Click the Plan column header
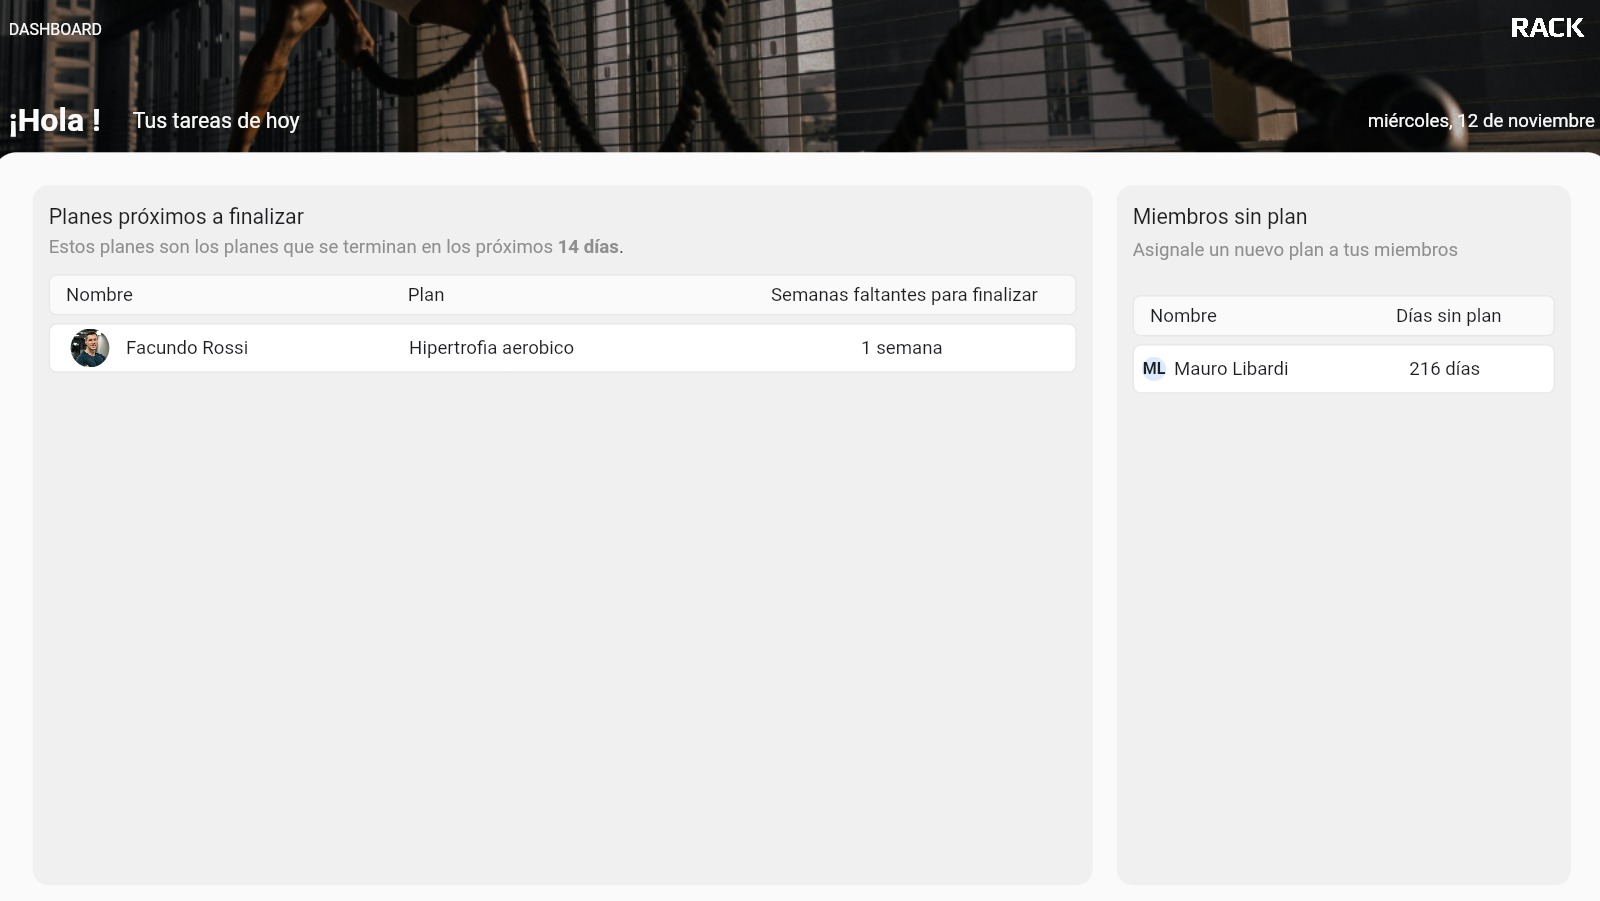1600x901 pixels. (425, 294)
